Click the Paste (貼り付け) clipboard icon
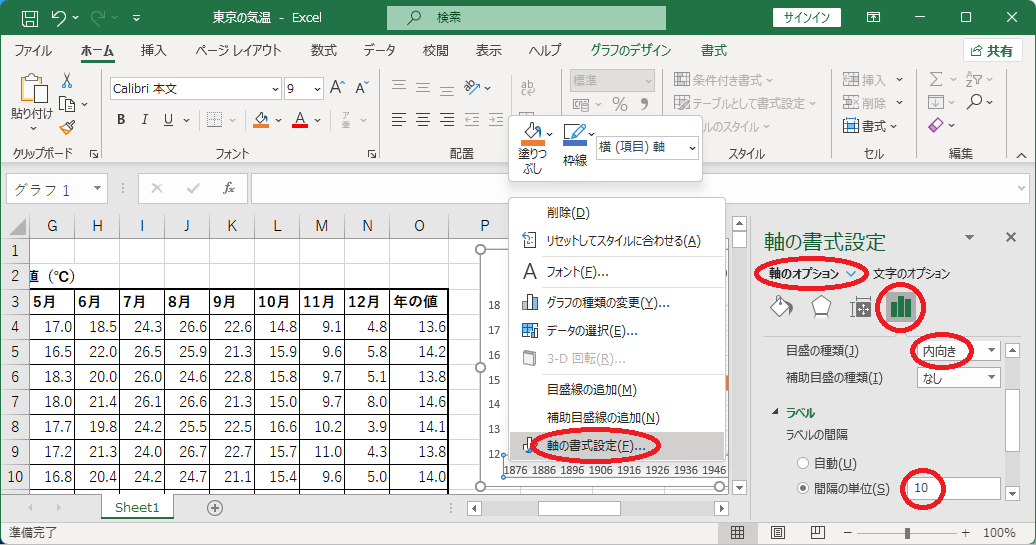1036x545 pixels. click(x=32, y=89)
